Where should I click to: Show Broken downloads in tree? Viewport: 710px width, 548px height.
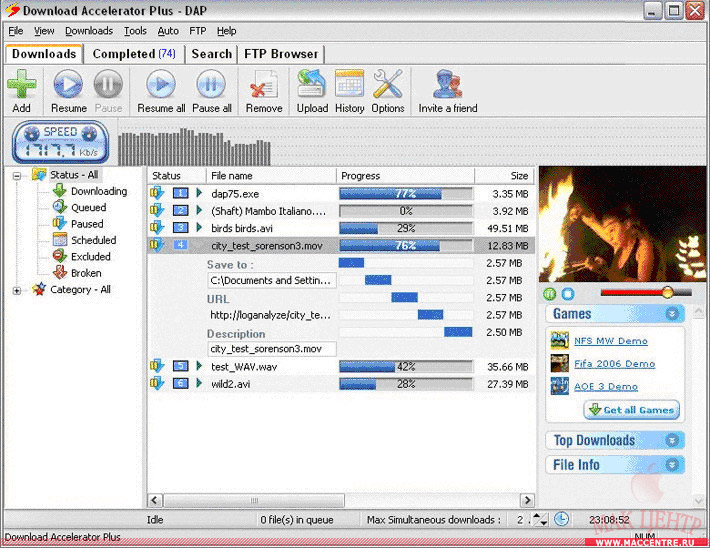86,273
